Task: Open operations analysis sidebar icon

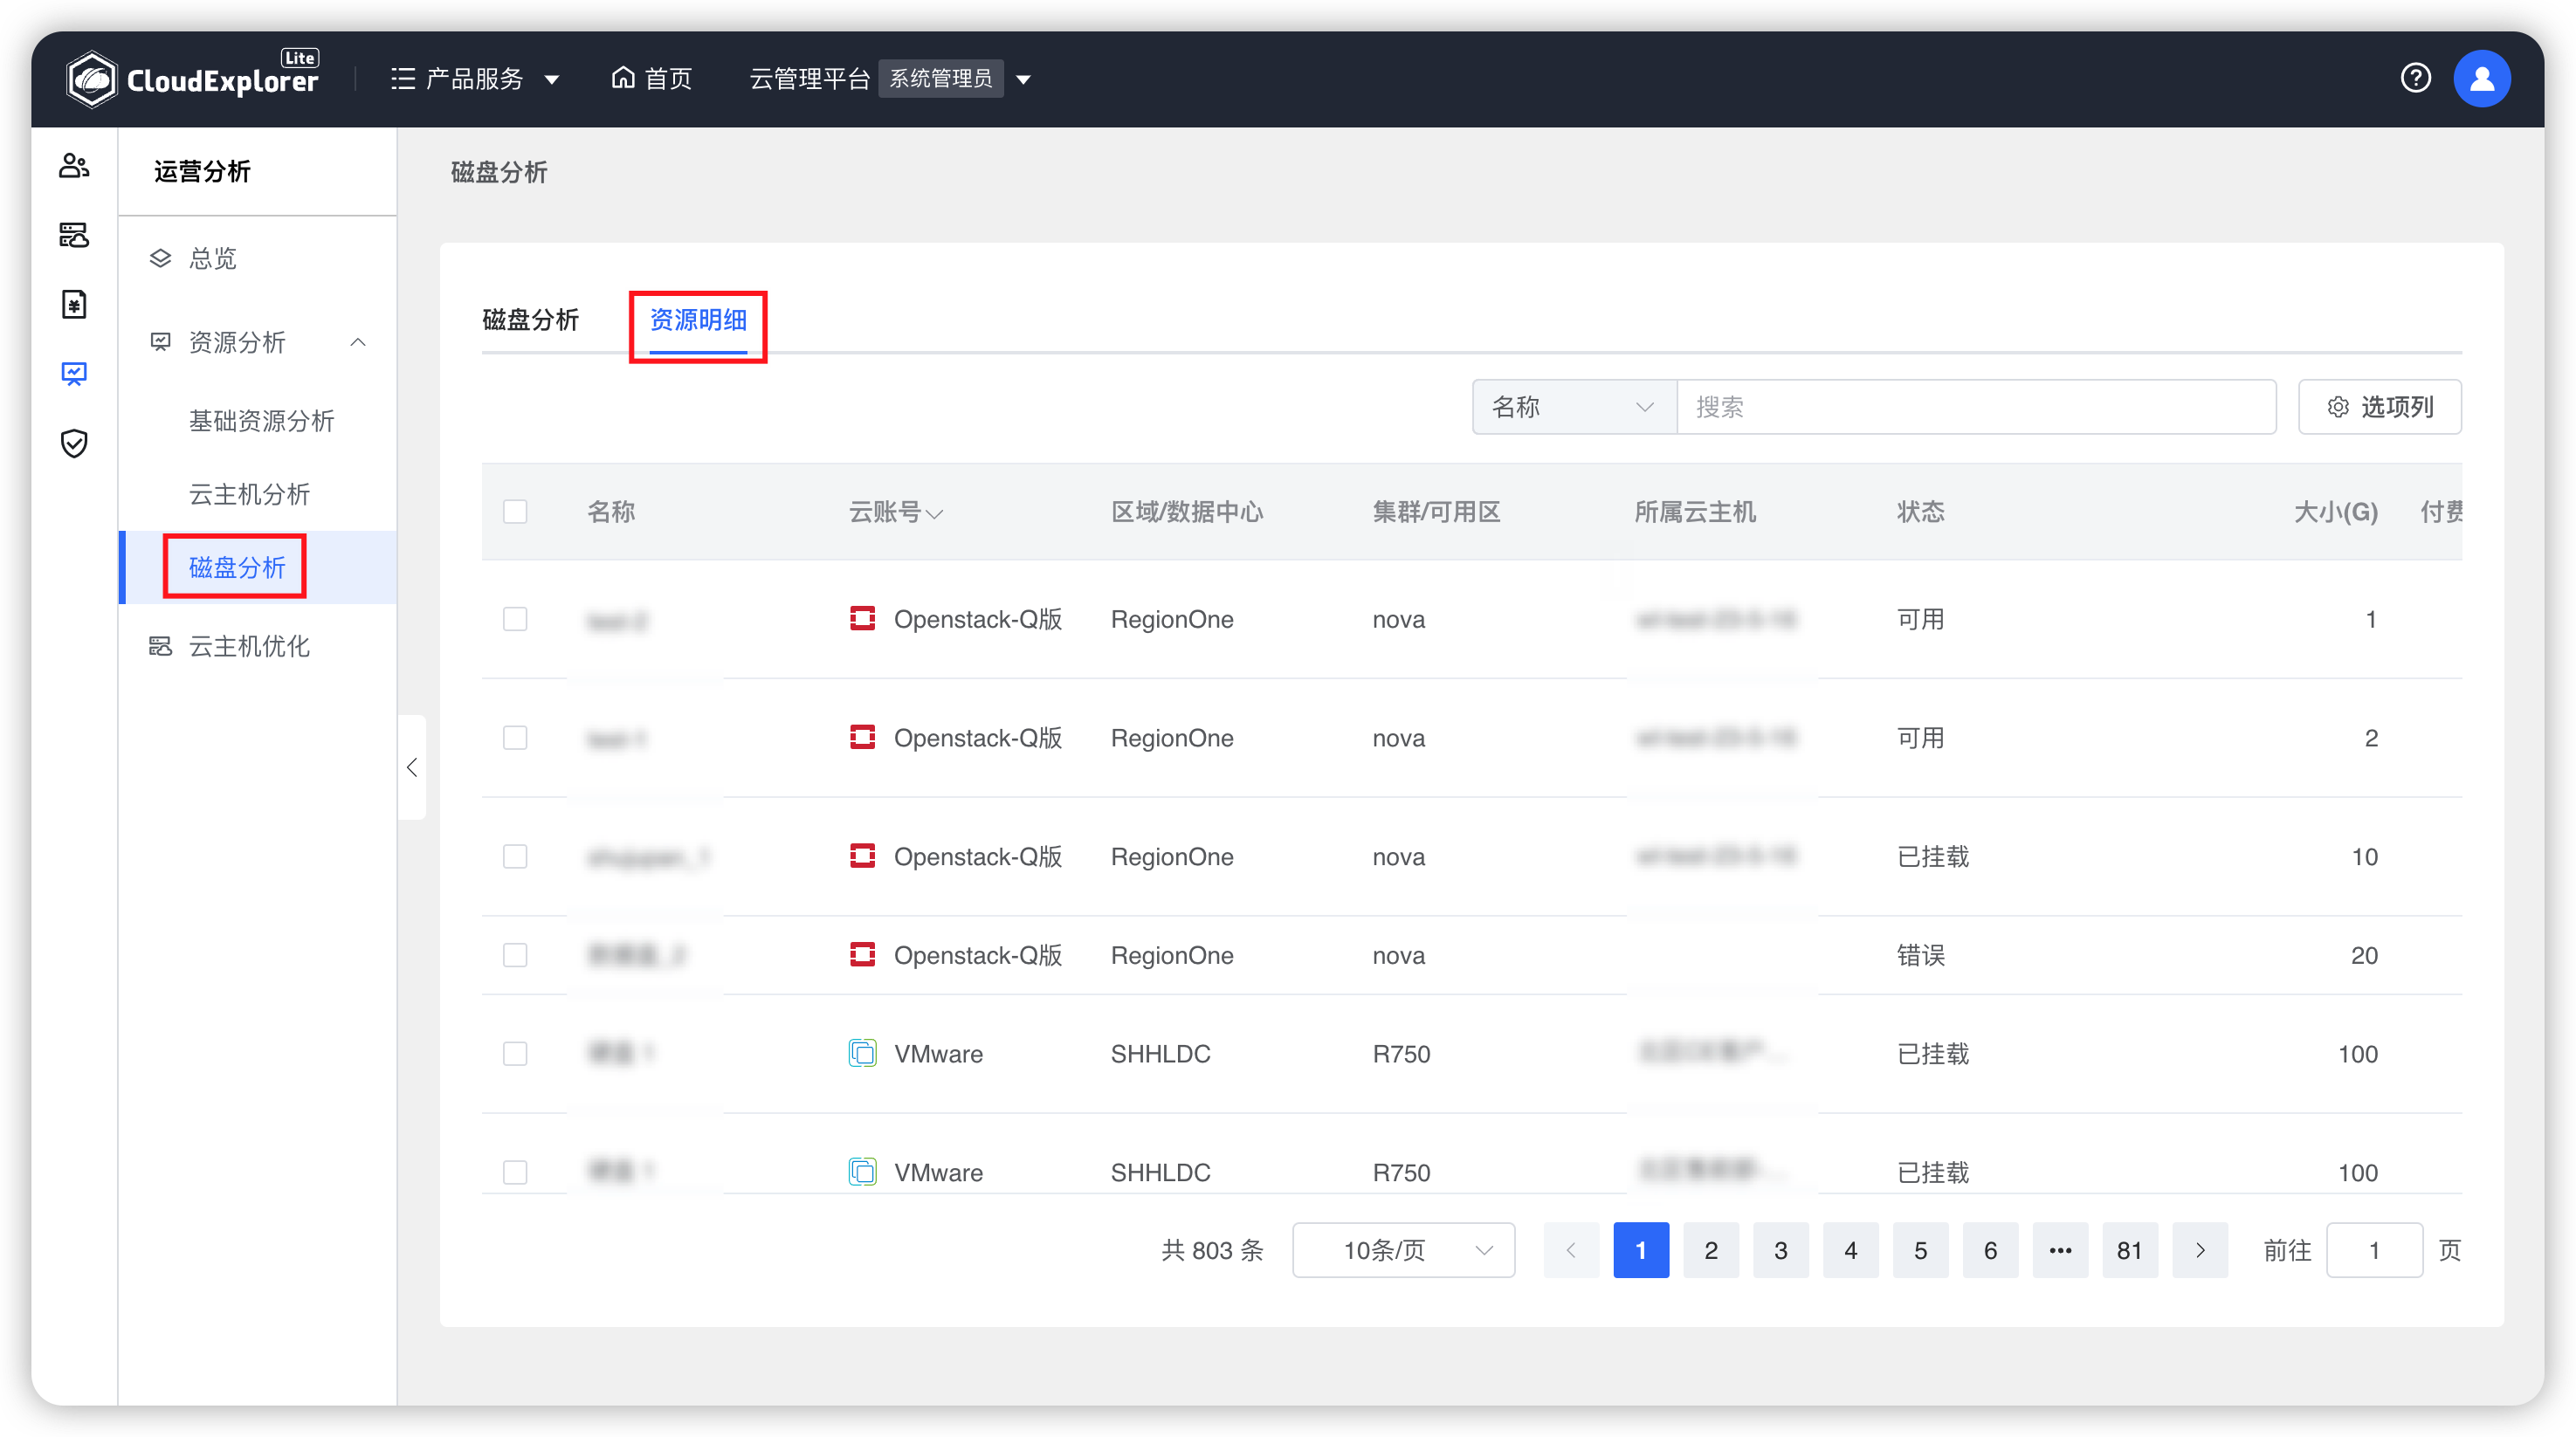Action: [74, 374]
